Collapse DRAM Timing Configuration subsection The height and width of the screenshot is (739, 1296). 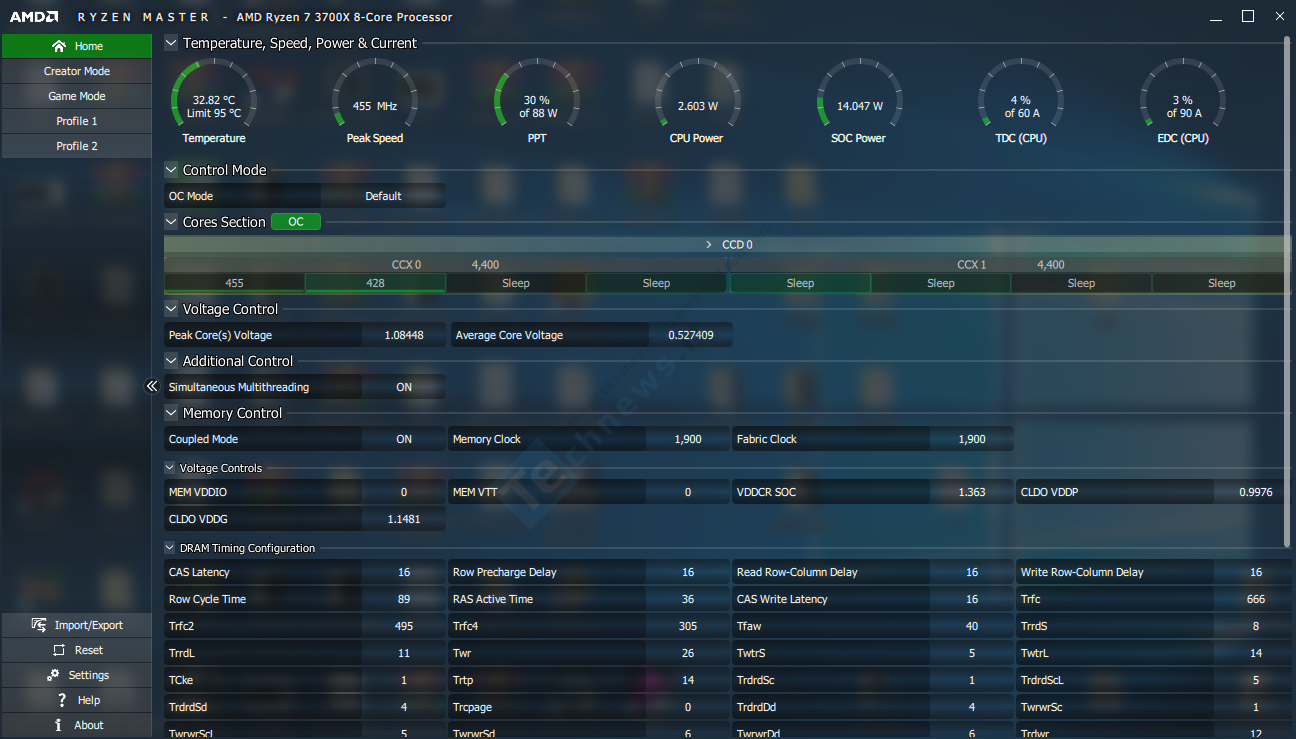[169, 548]
